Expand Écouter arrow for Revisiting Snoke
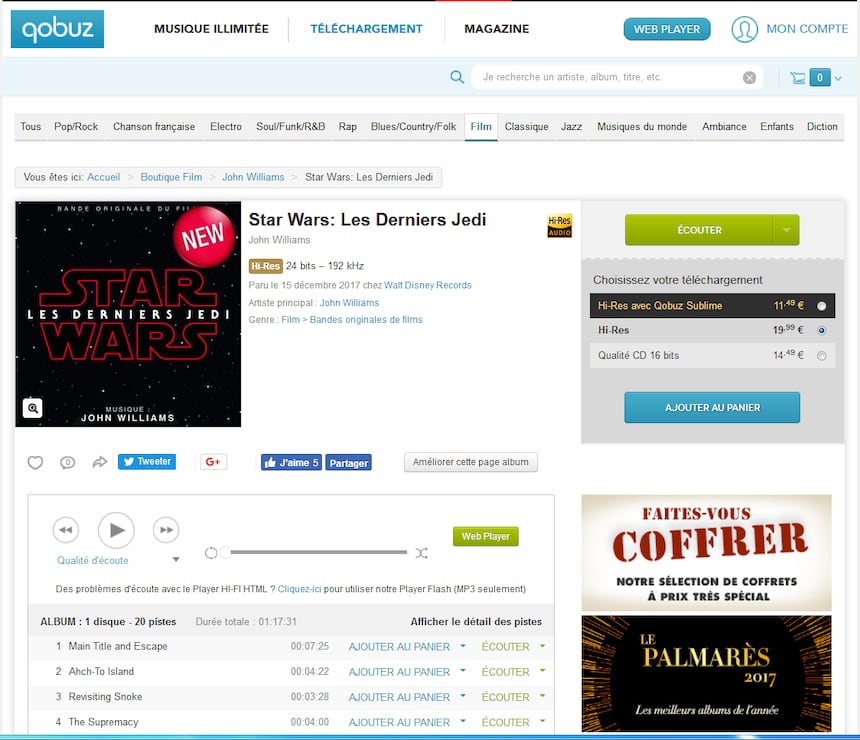This screenshot has width=860, height=740. (x=542, y=696)
